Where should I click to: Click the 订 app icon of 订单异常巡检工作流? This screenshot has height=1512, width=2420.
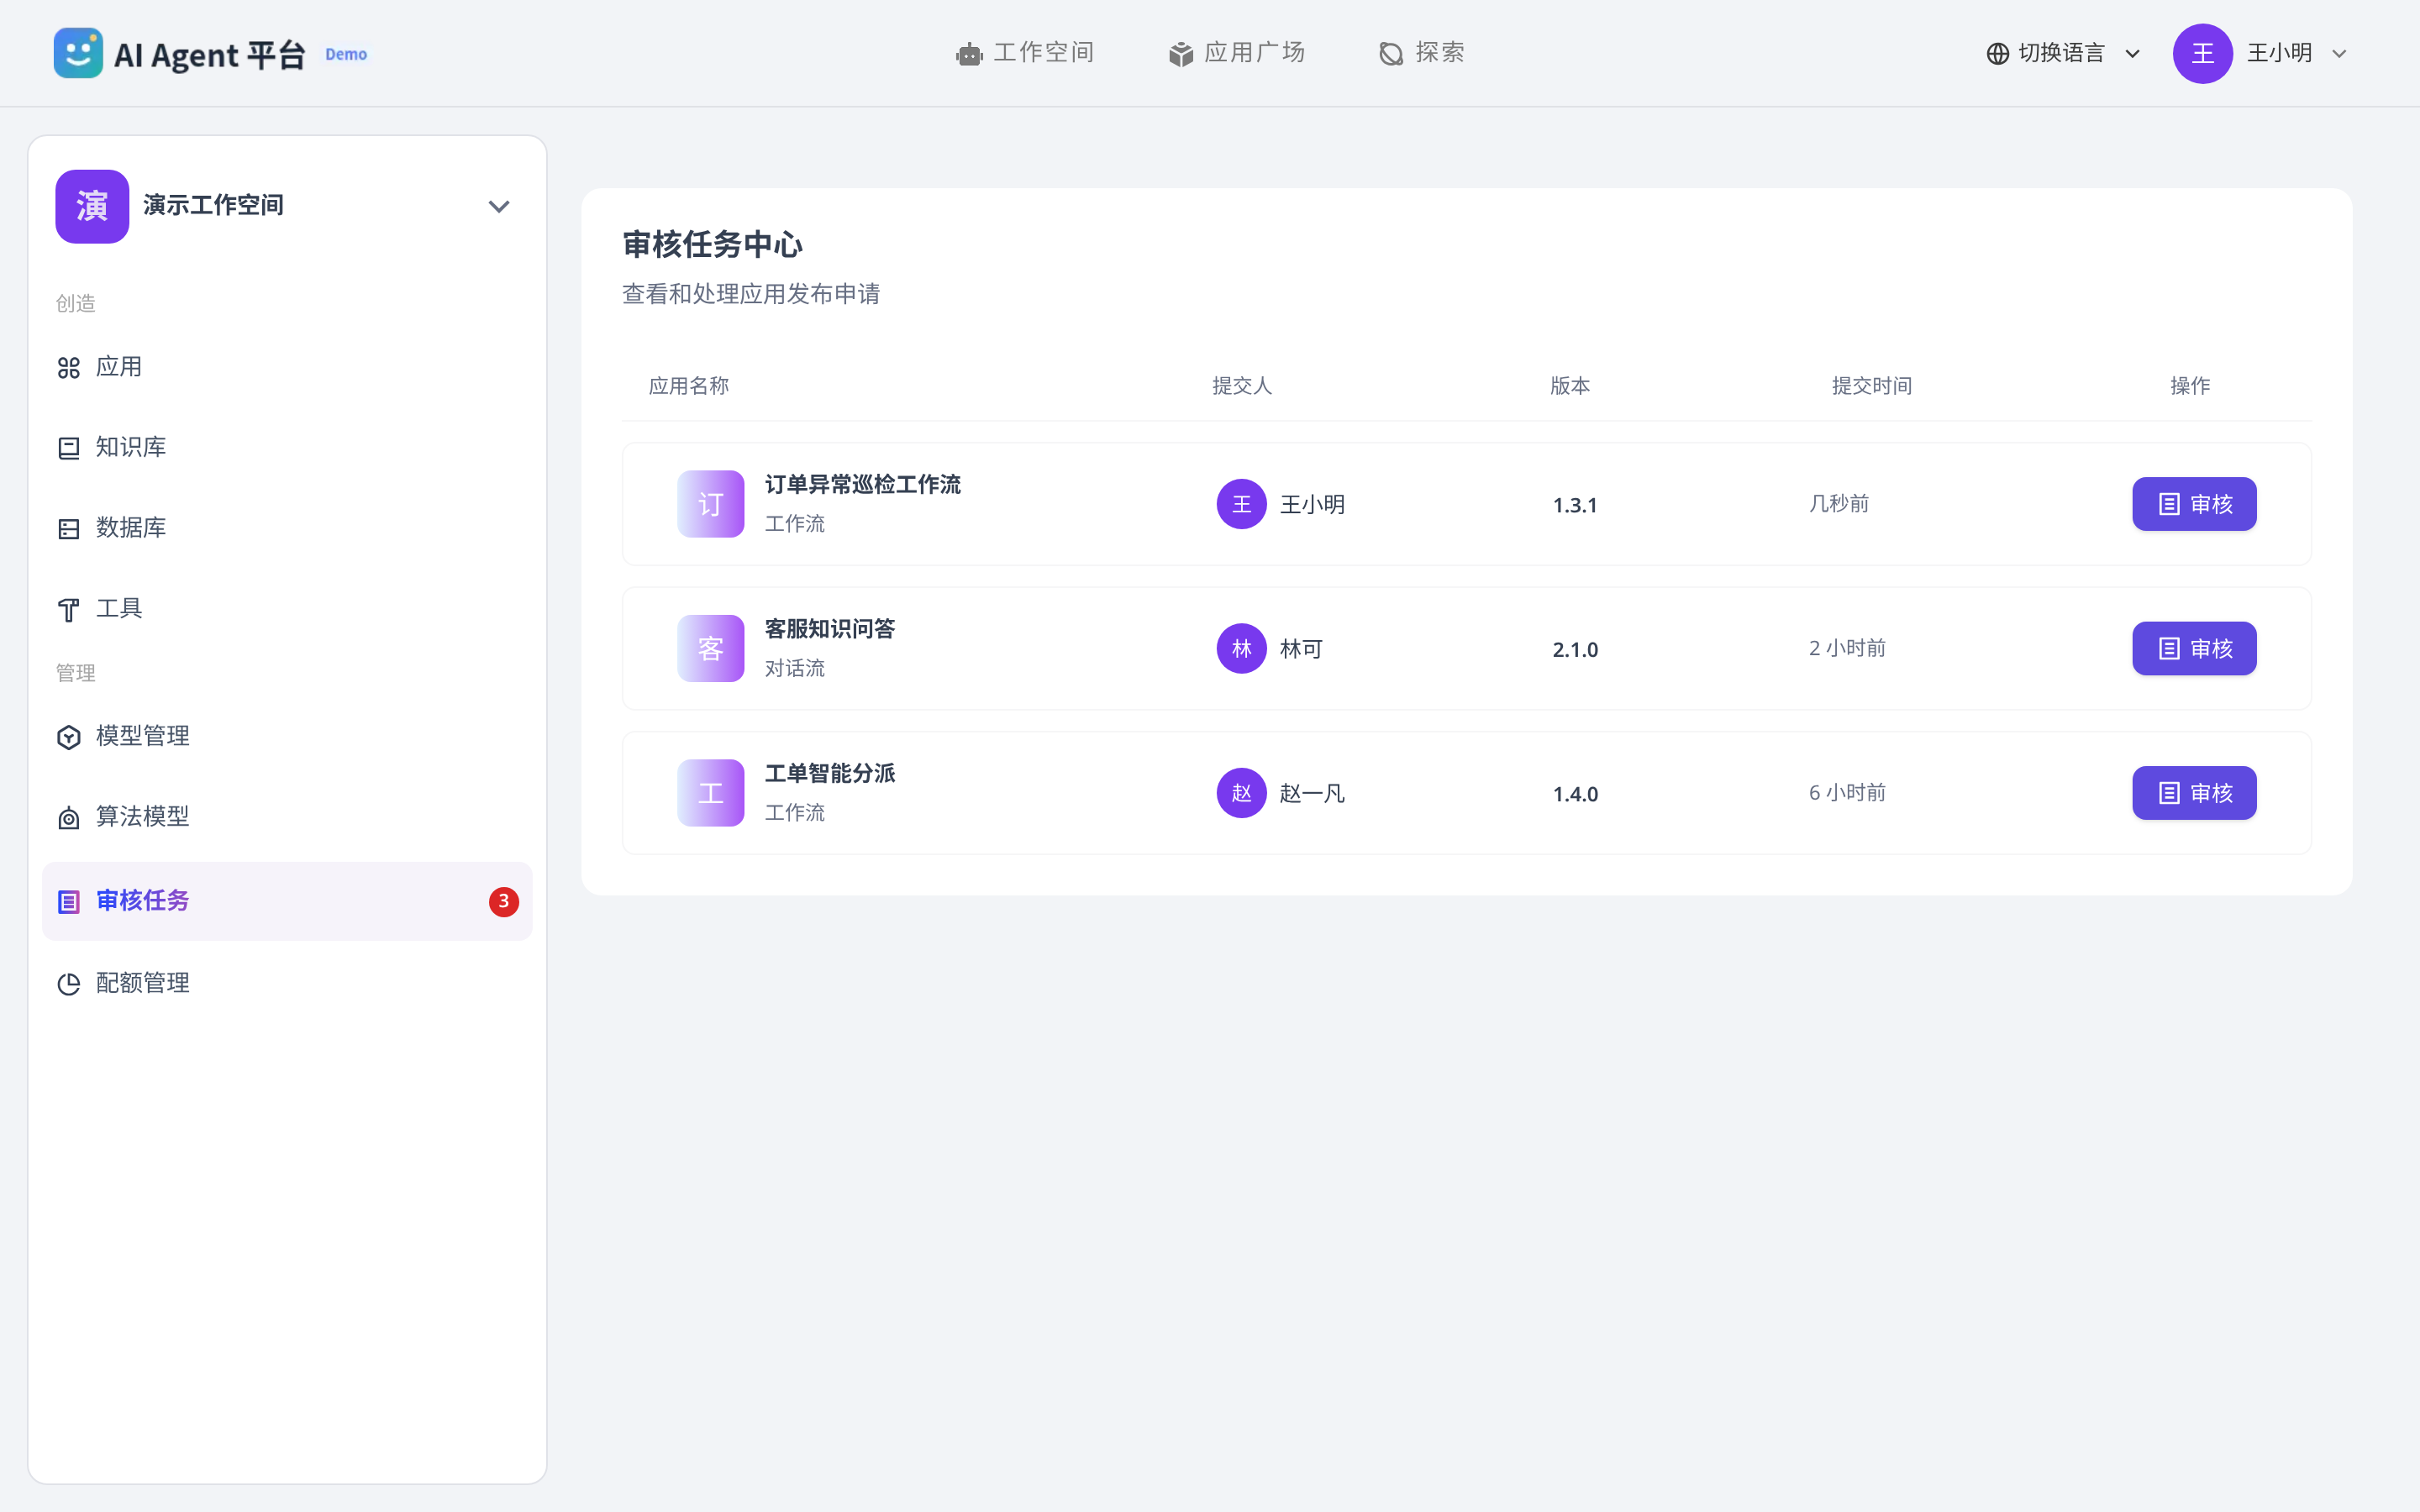711,504
